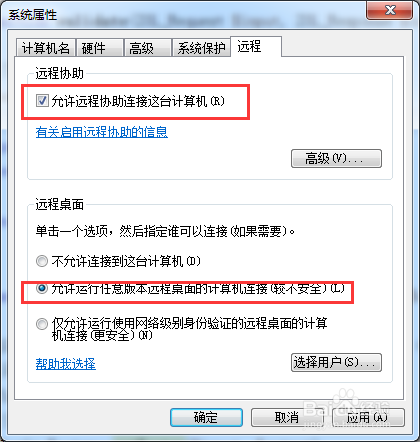Select 不允许连接到这台计算机 radio option
This screenshot has height=442, width=420.
pos(42,261)
